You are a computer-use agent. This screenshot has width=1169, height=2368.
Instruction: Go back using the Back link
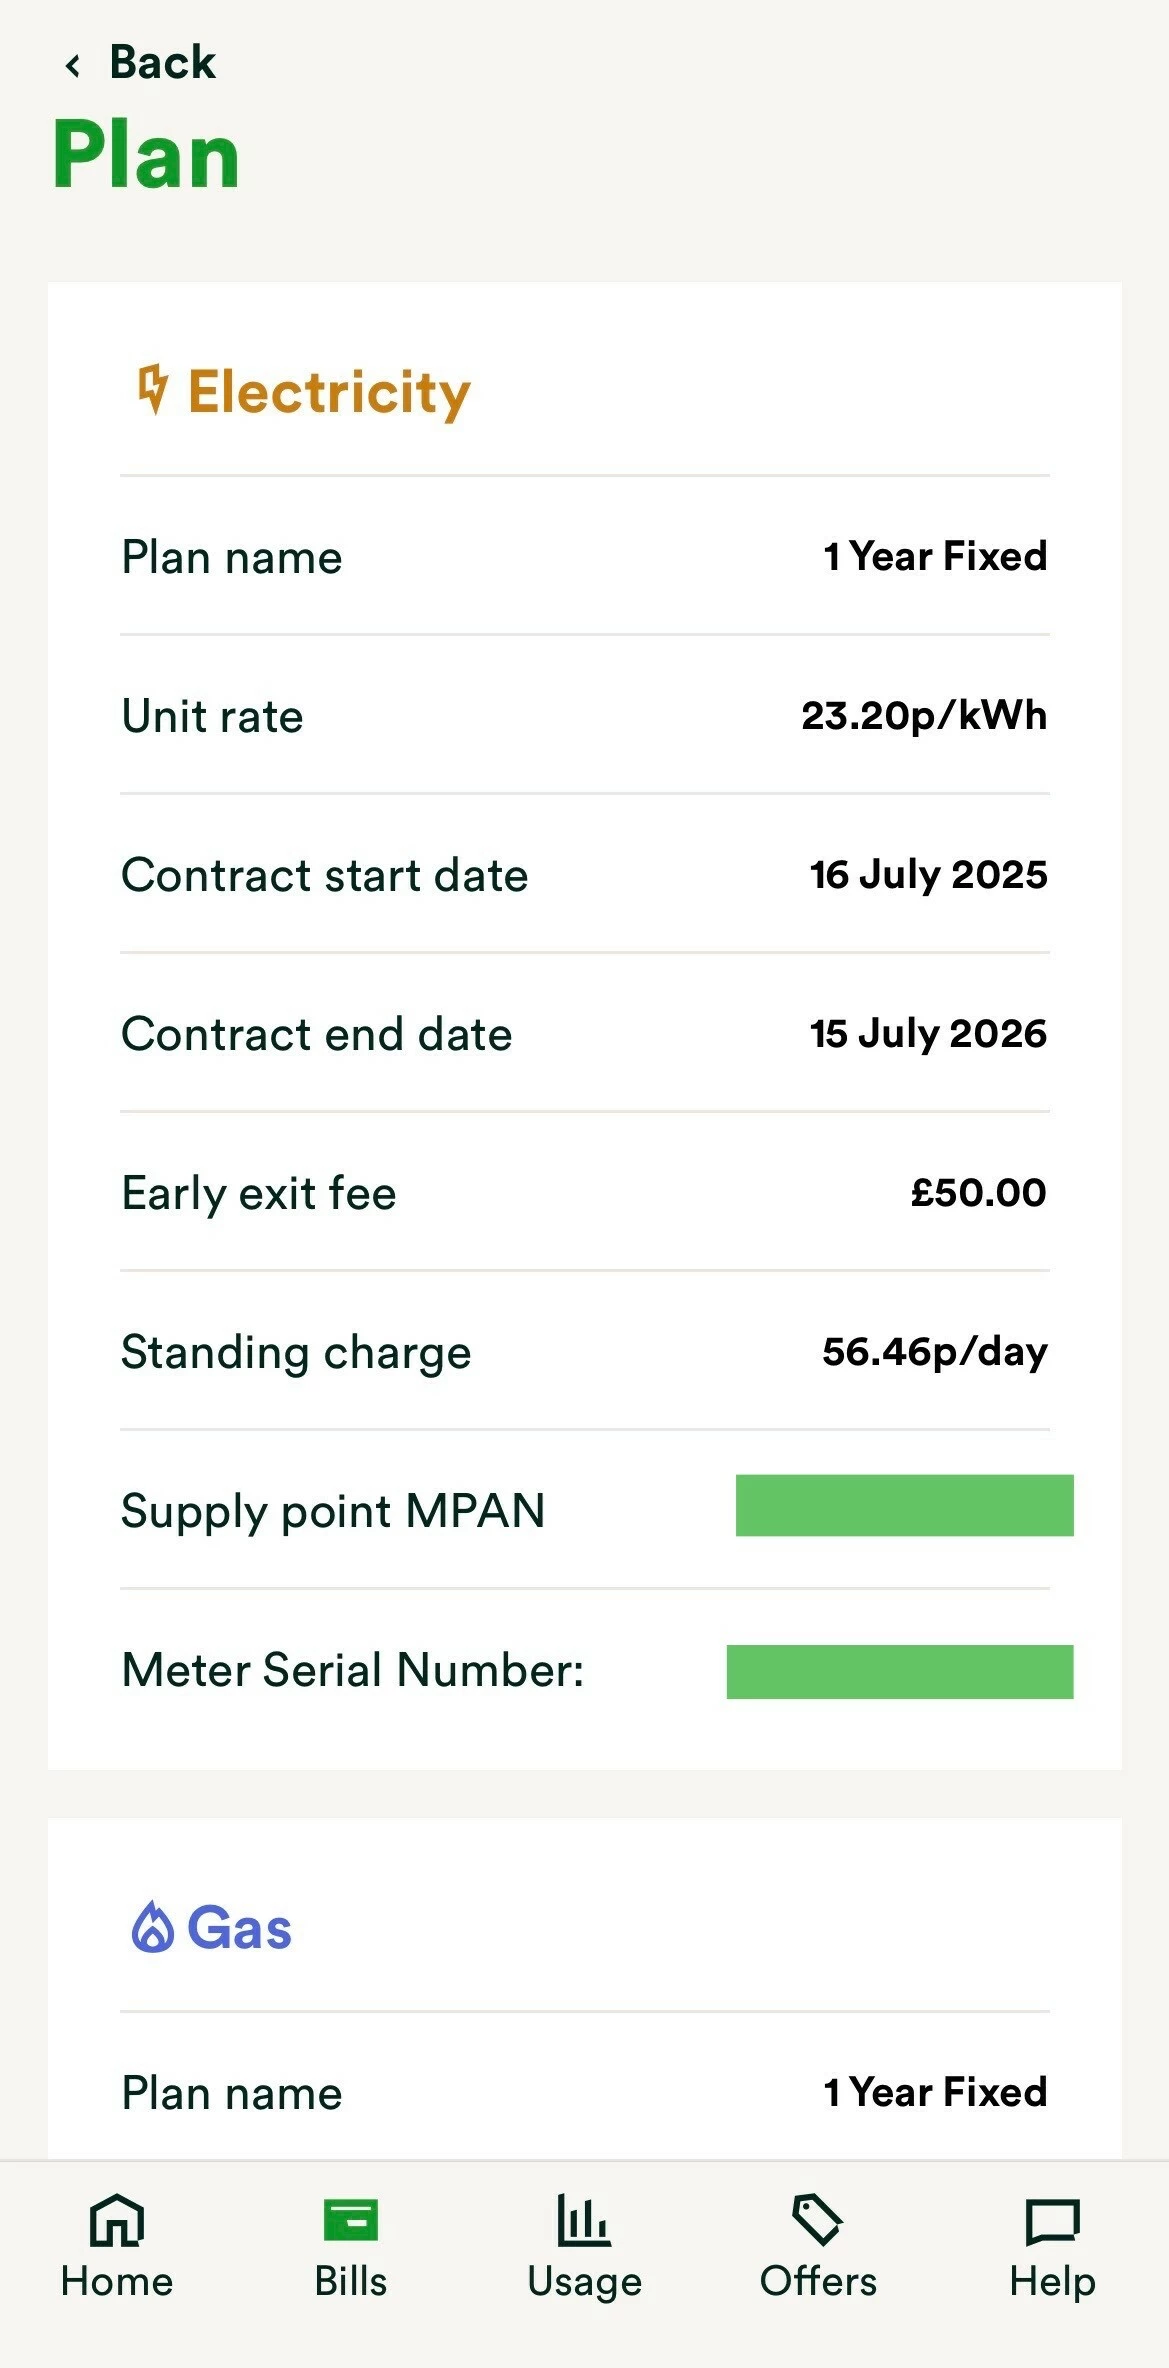pyautogui.click(x=162, y=63)
